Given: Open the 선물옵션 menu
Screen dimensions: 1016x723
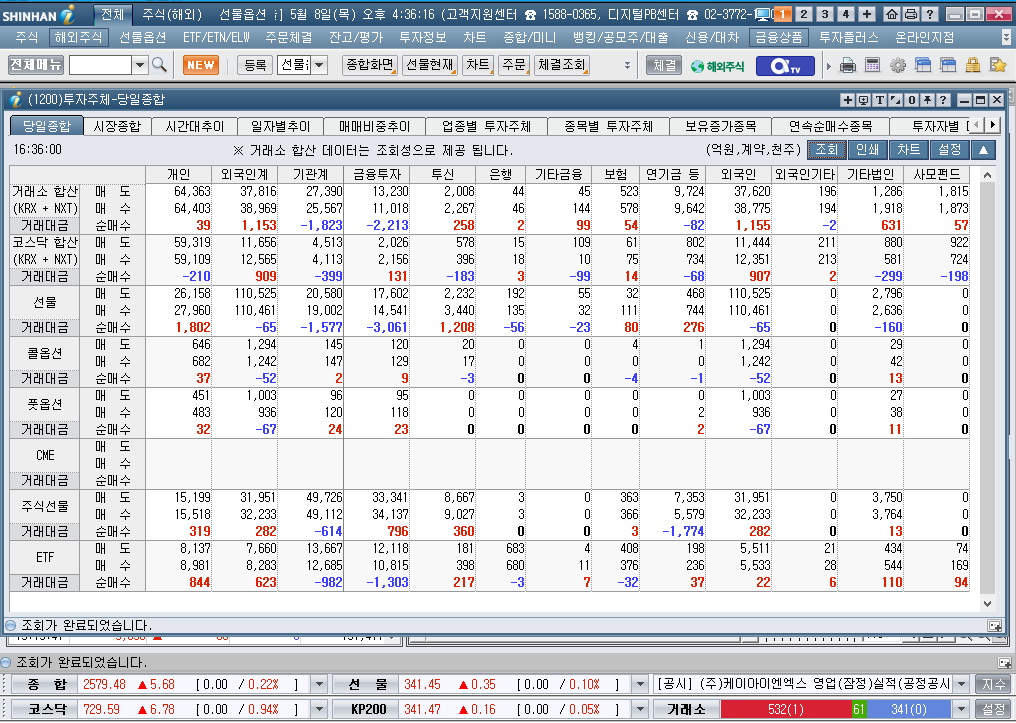Looking at the screenshot, I should coord(143,38).
